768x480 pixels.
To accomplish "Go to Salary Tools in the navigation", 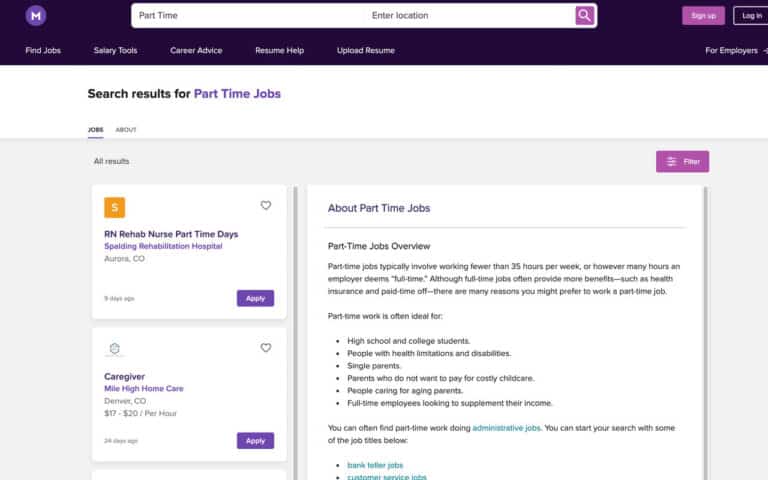I will (x=115, y=50).
